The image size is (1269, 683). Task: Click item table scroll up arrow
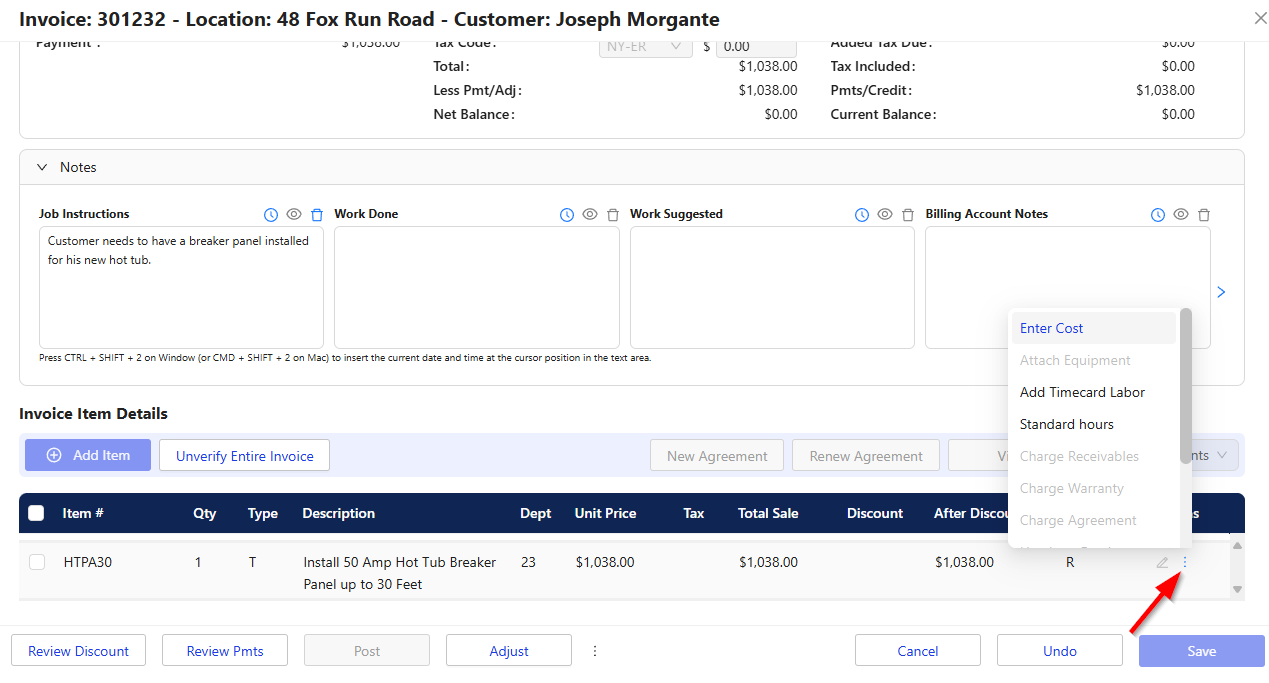tap(1237, 546)
